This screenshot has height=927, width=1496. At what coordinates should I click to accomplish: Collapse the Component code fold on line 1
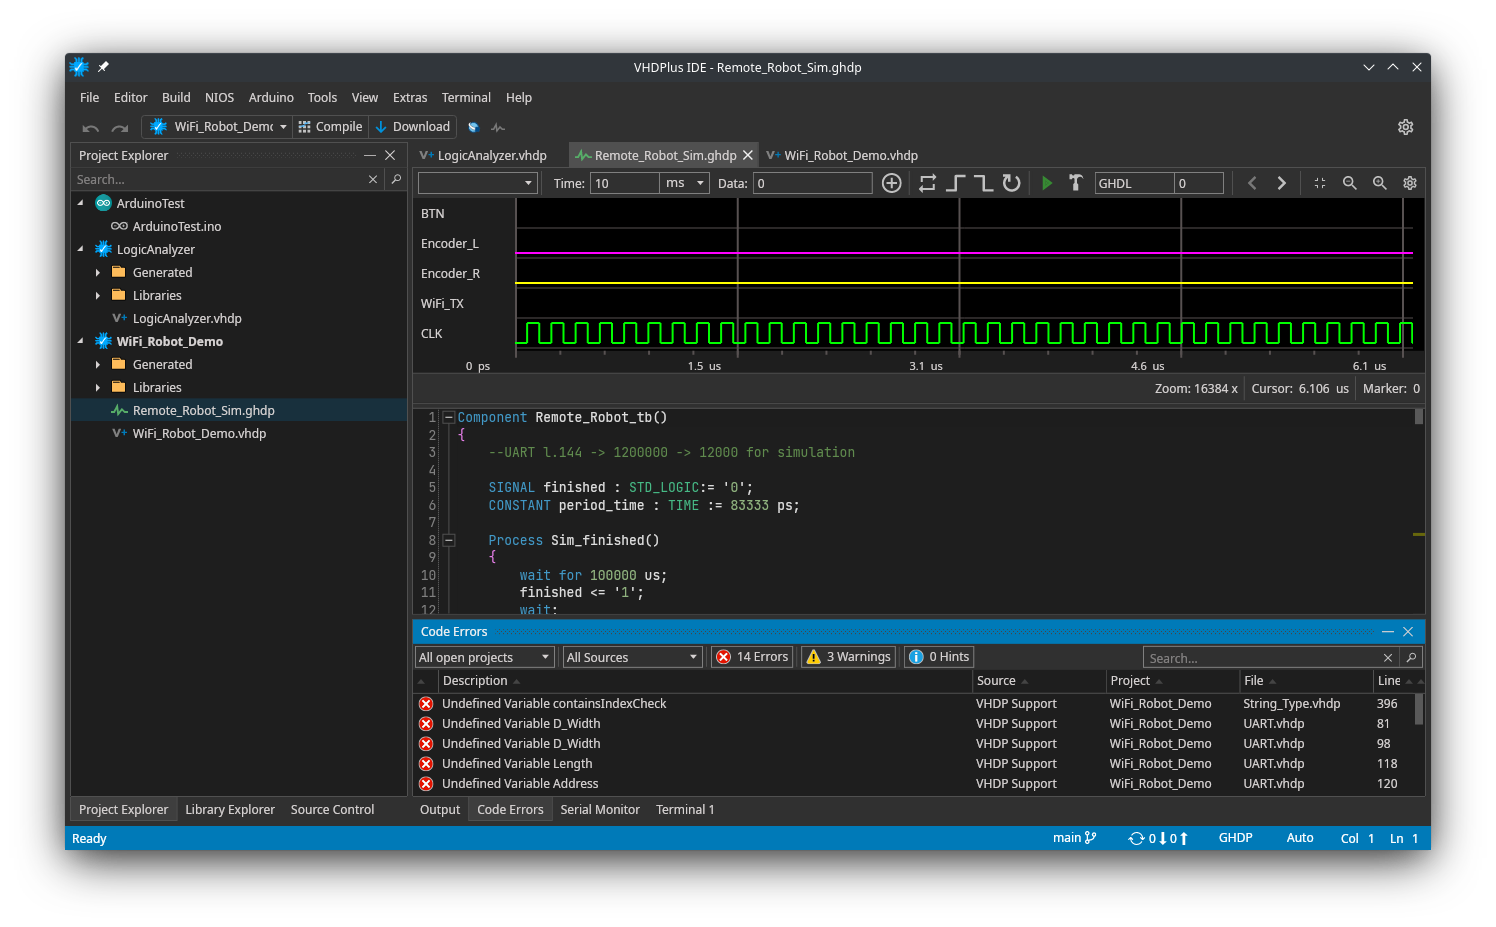pyautogui.click(x=449, y=417)
